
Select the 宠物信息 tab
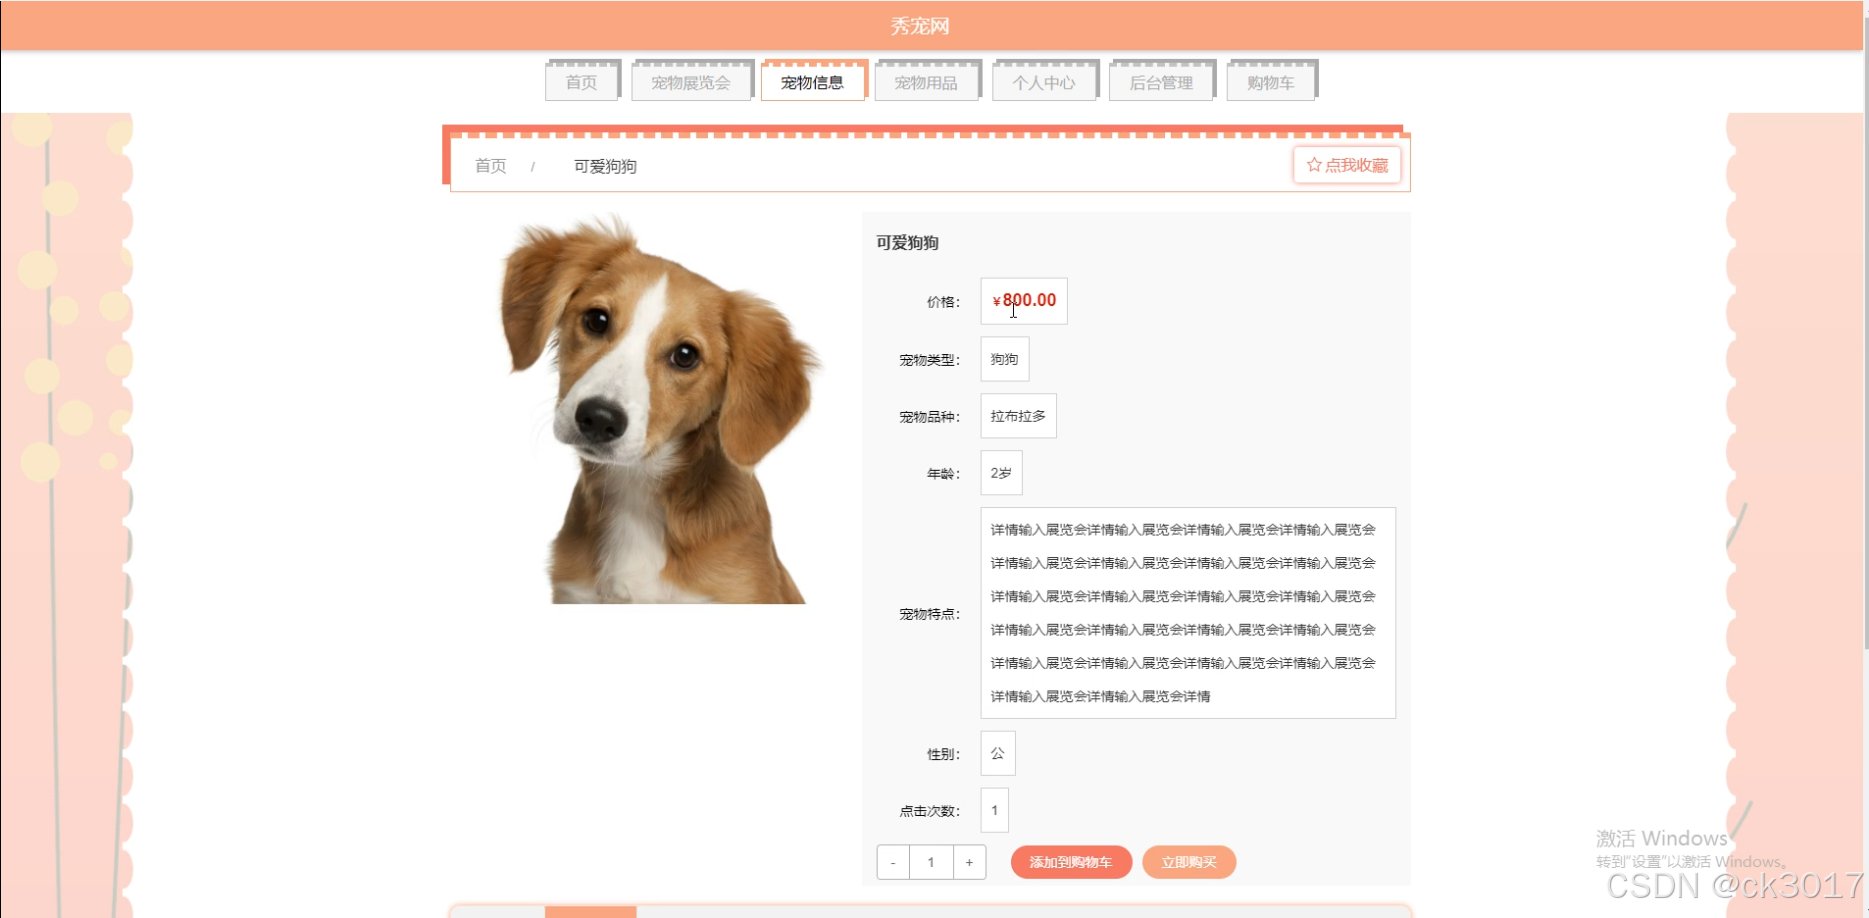[812, 82]
